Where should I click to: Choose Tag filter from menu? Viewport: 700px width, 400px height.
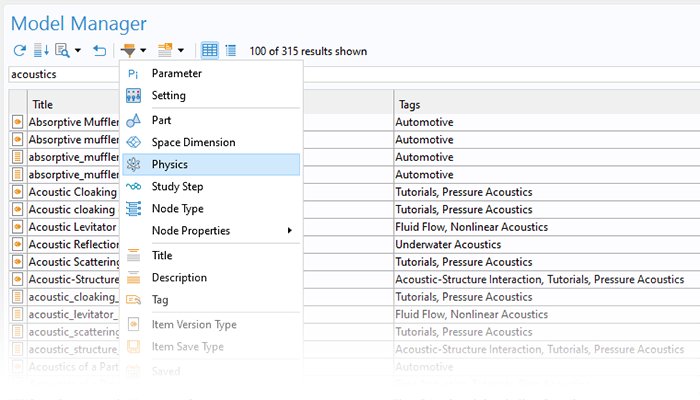point(211,300)
